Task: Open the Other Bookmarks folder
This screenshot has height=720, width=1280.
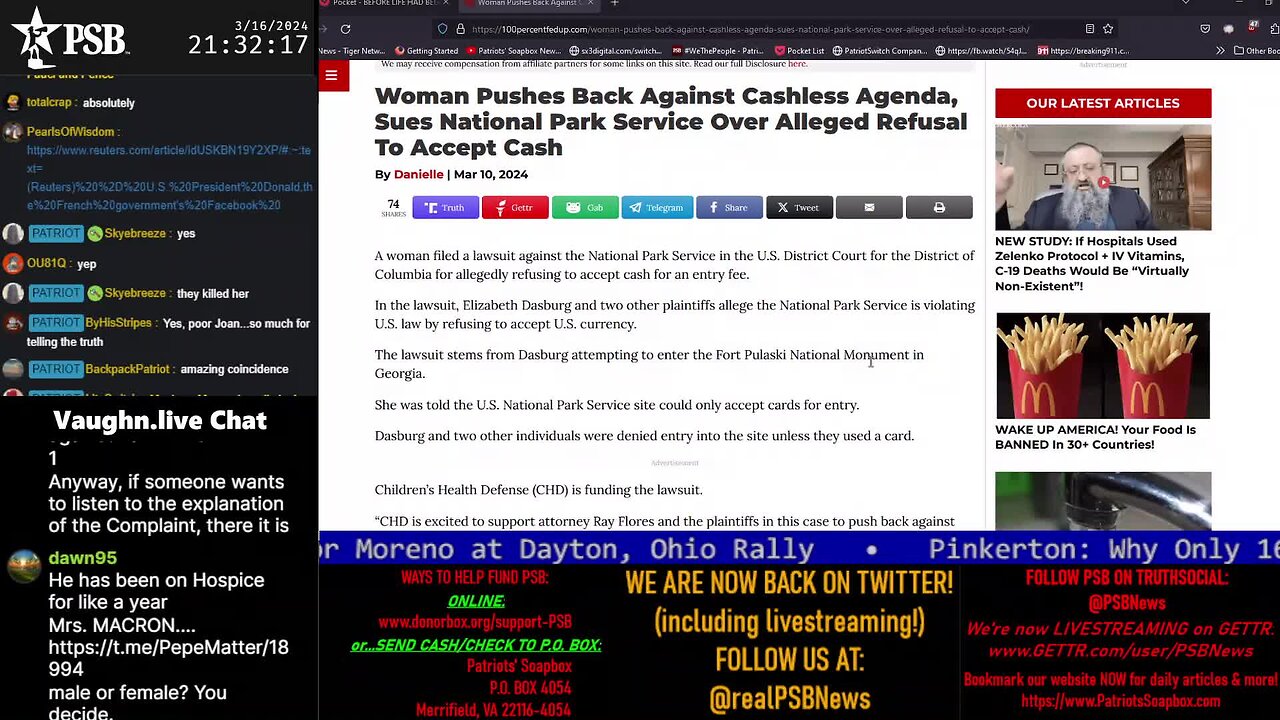Action: tap(1258, 51)
